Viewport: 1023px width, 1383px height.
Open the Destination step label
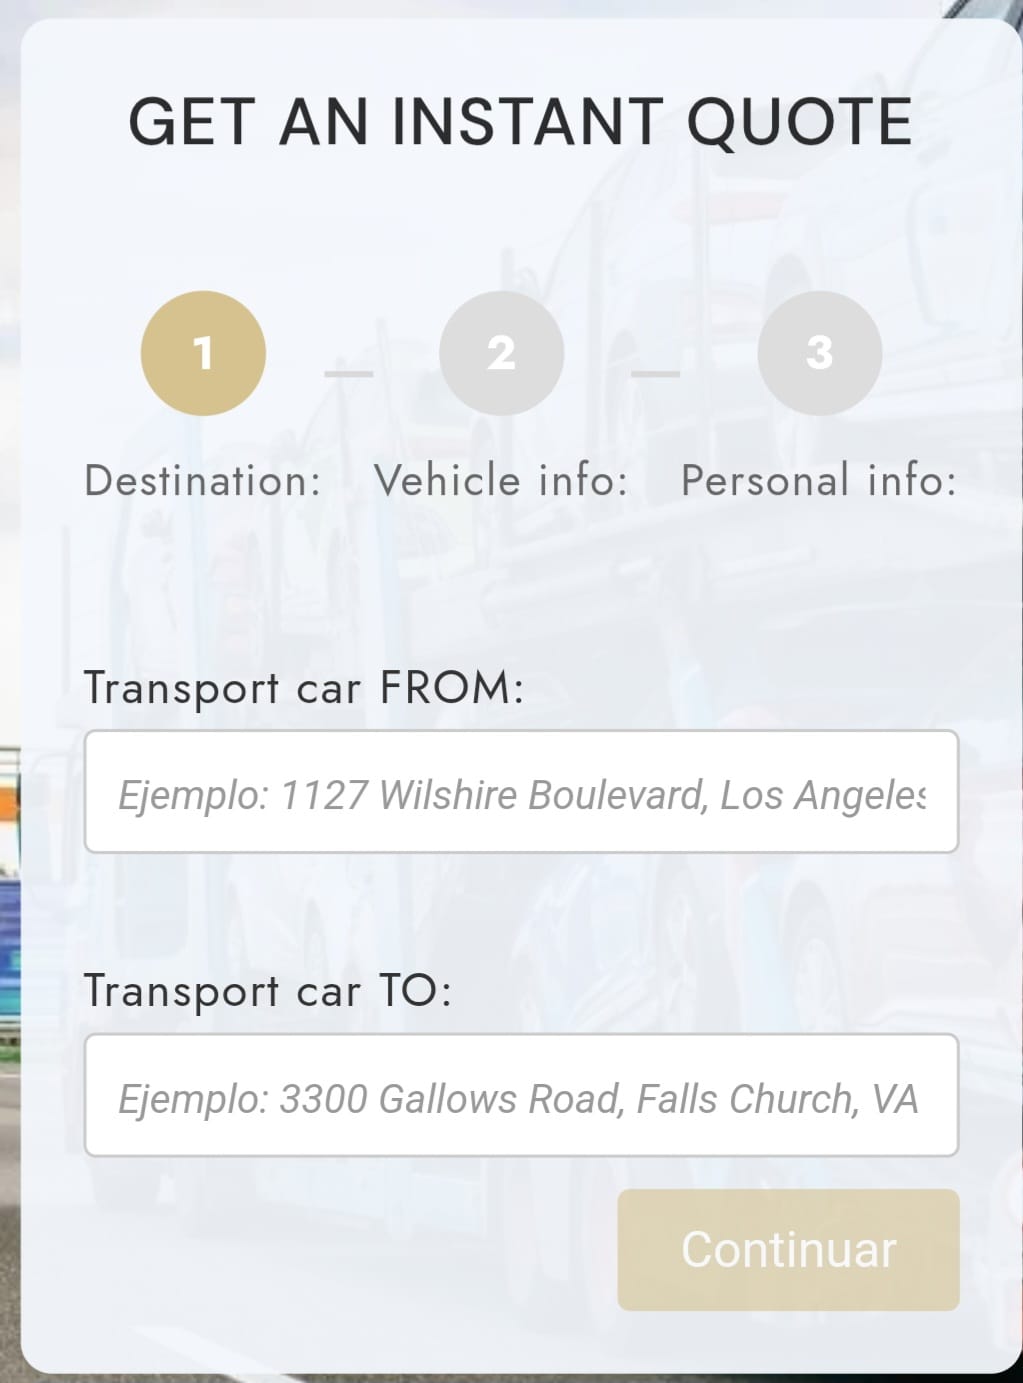click(x=203, y=481)
